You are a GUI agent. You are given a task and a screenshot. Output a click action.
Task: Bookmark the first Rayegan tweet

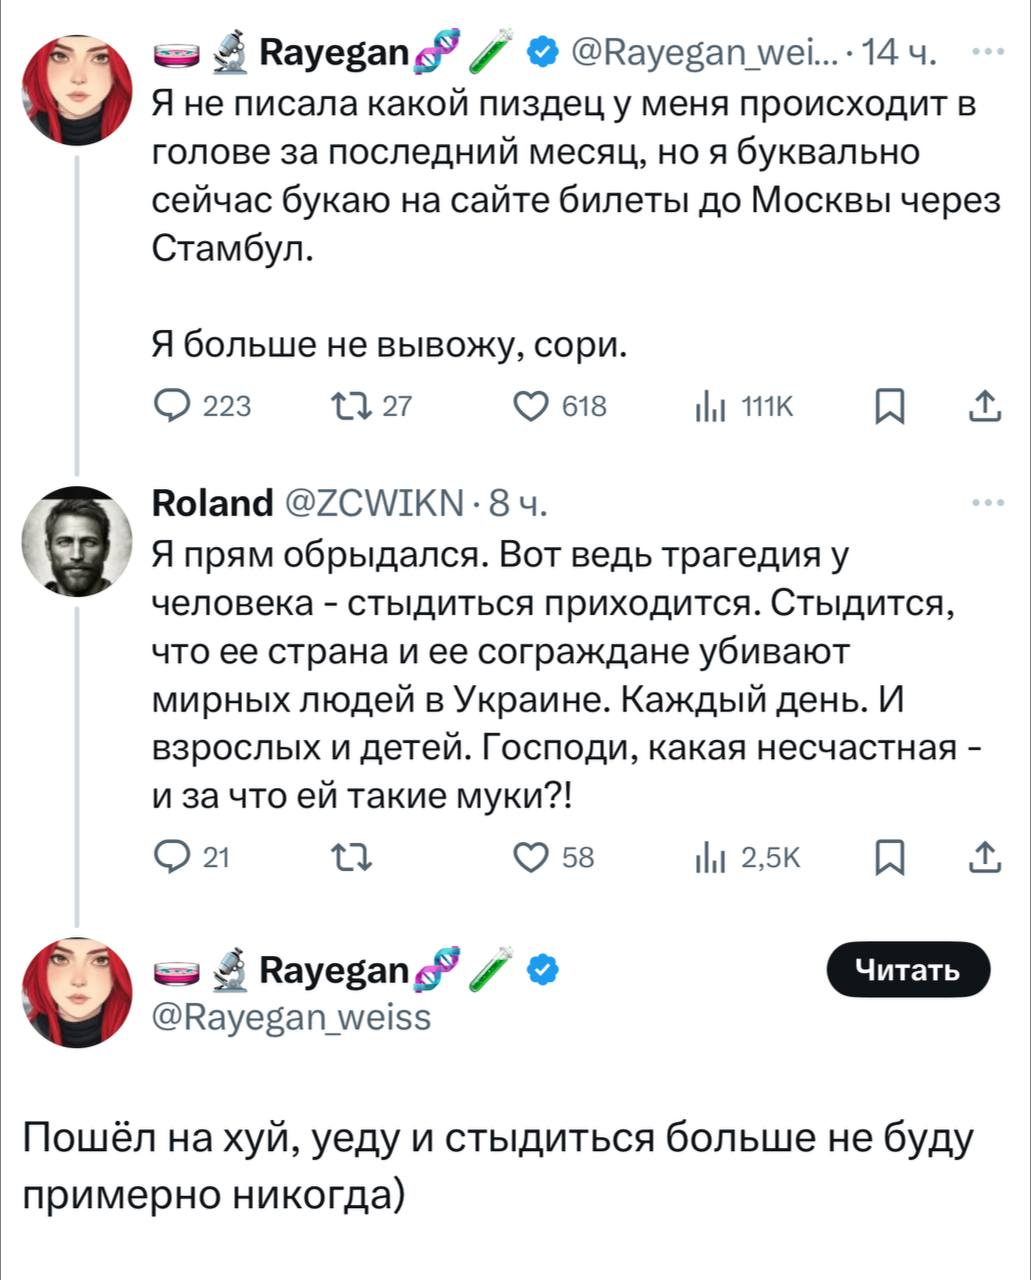pyautogui.click(x=889, y=406)
